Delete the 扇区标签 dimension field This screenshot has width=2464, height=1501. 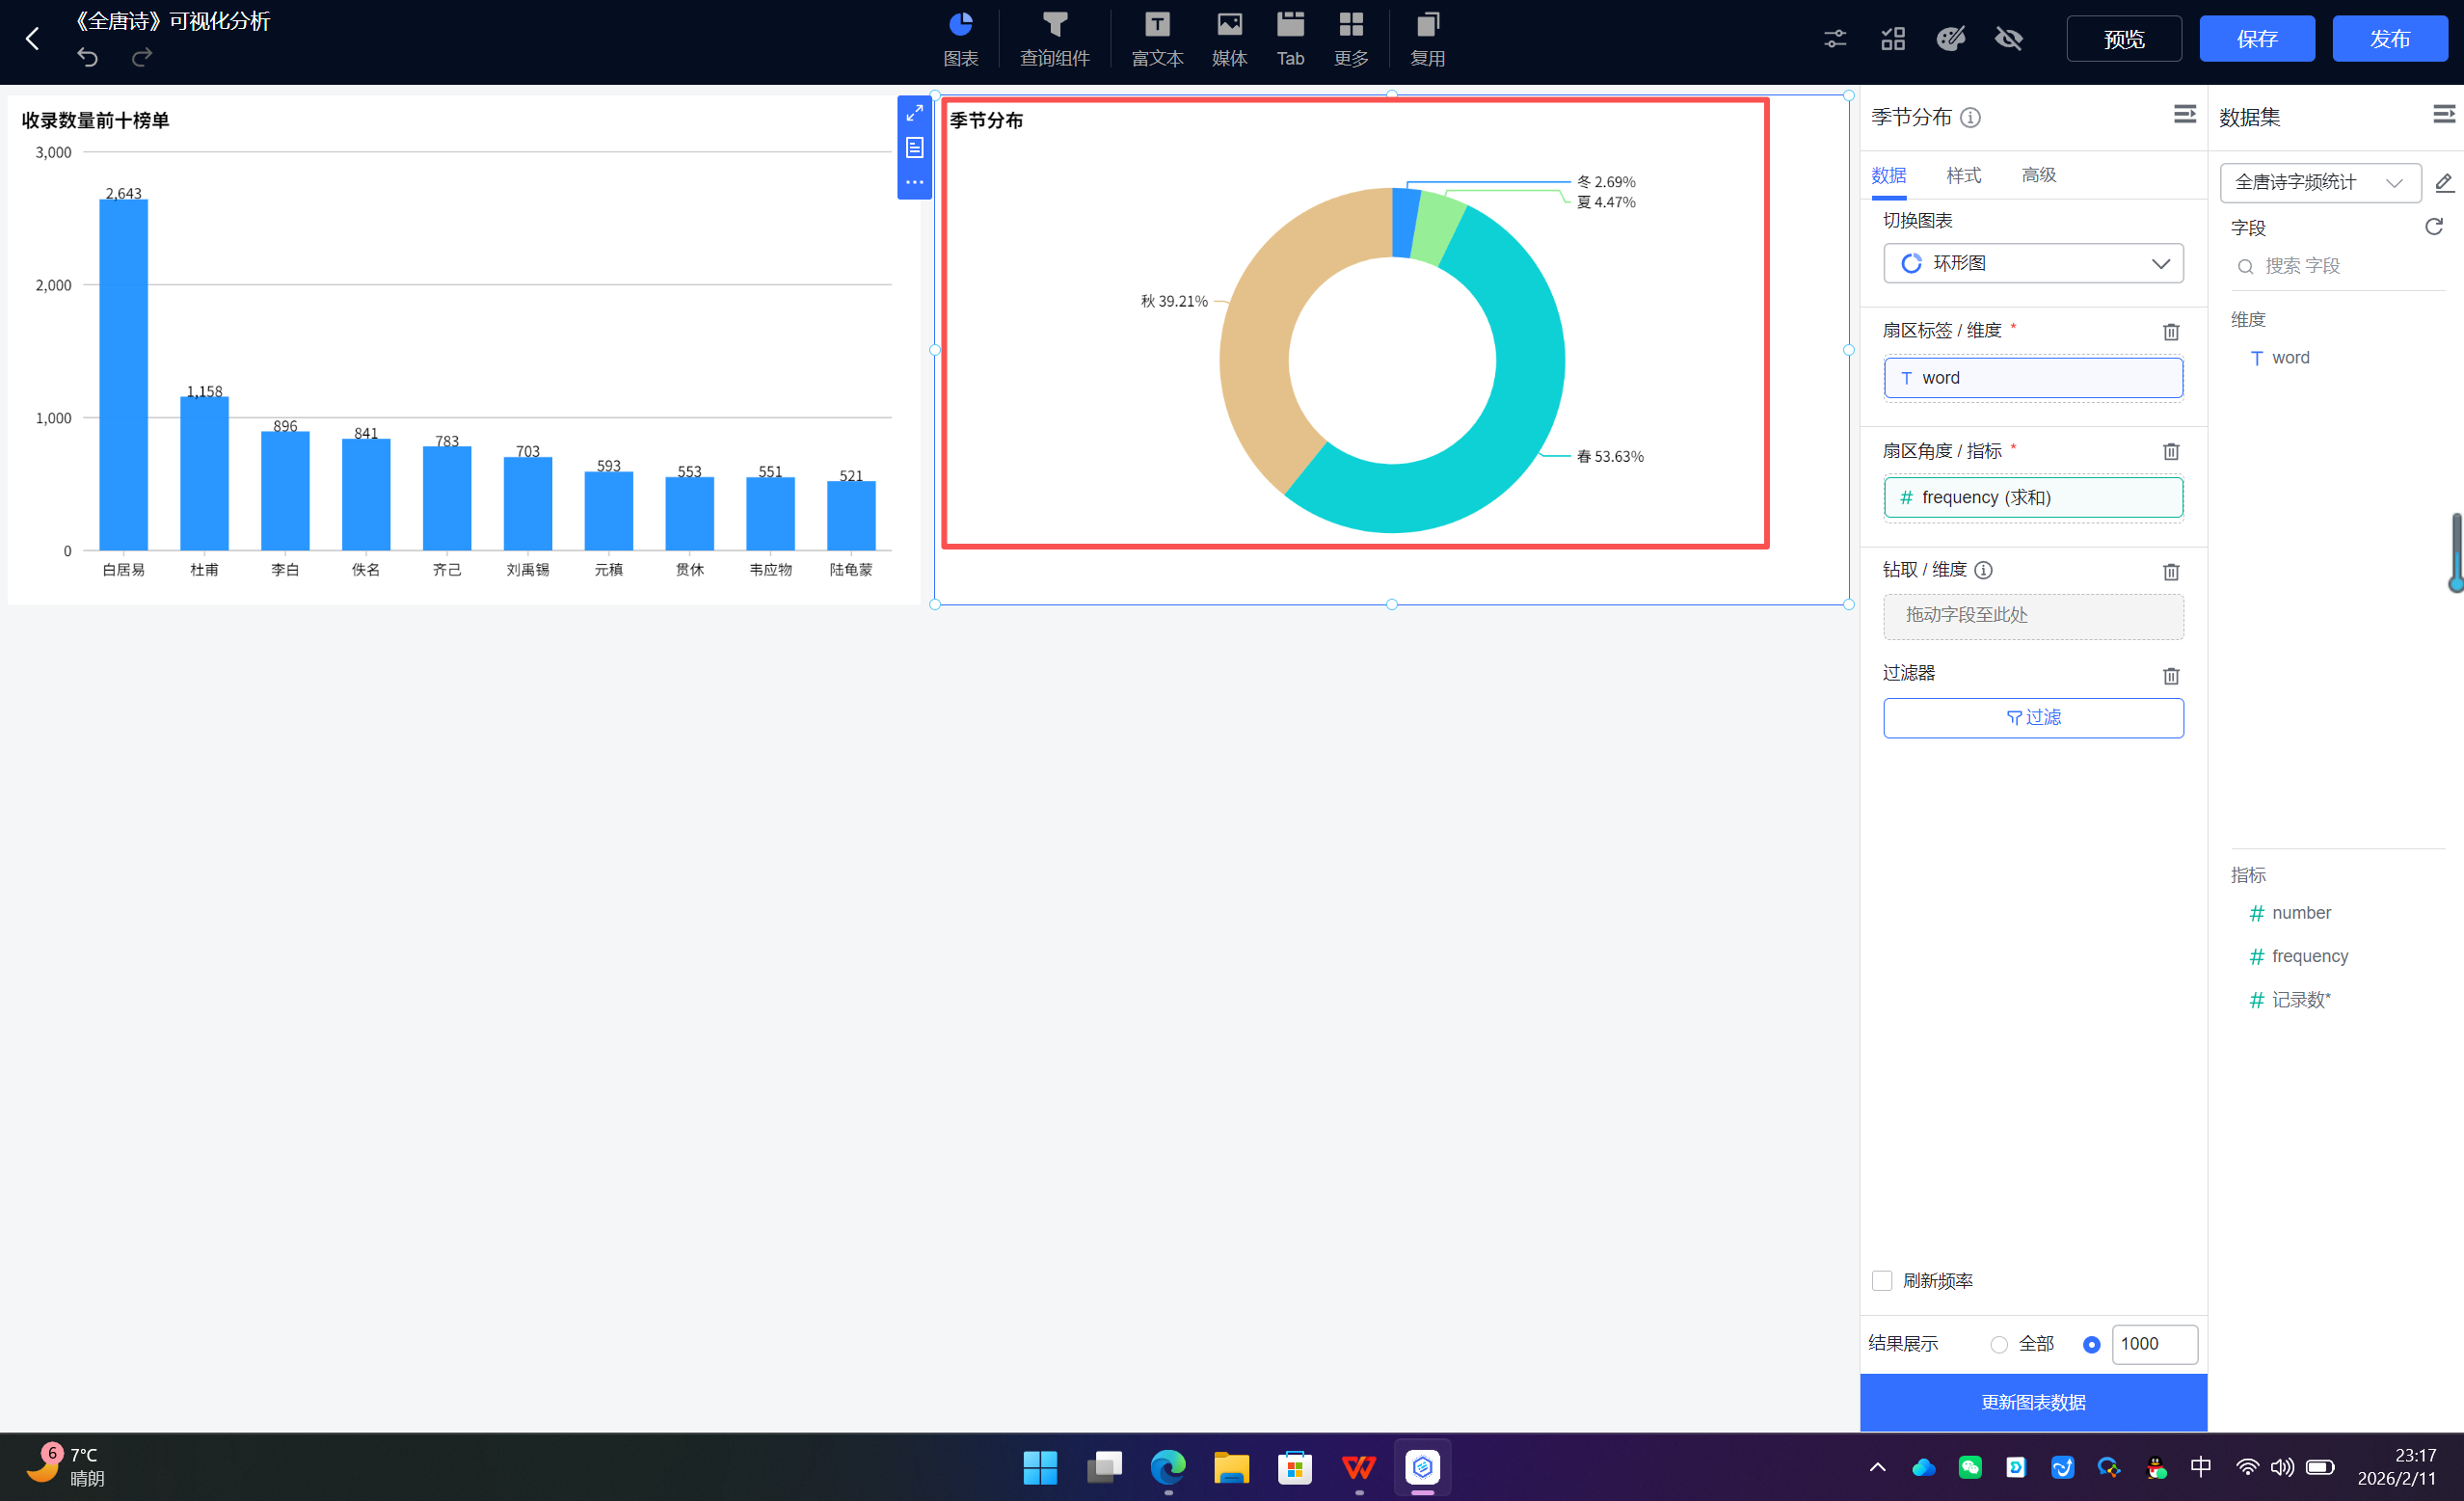click(x=2170, y=332)
